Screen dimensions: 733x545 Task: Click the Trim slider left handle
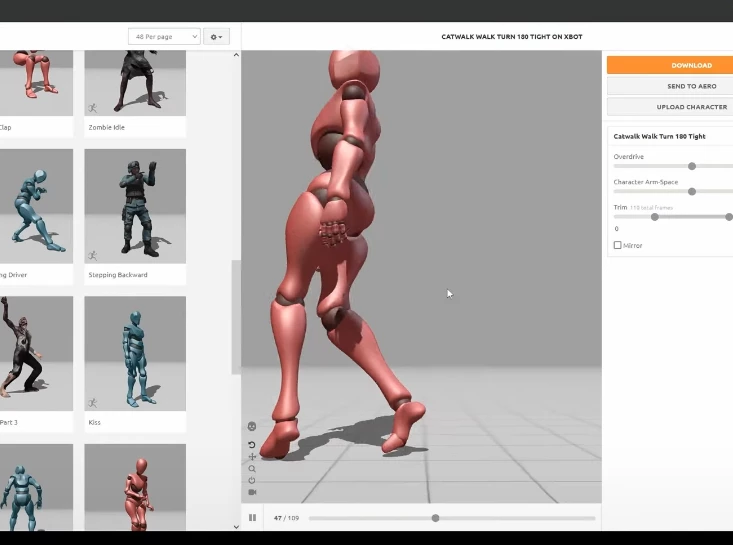[655, 217]
